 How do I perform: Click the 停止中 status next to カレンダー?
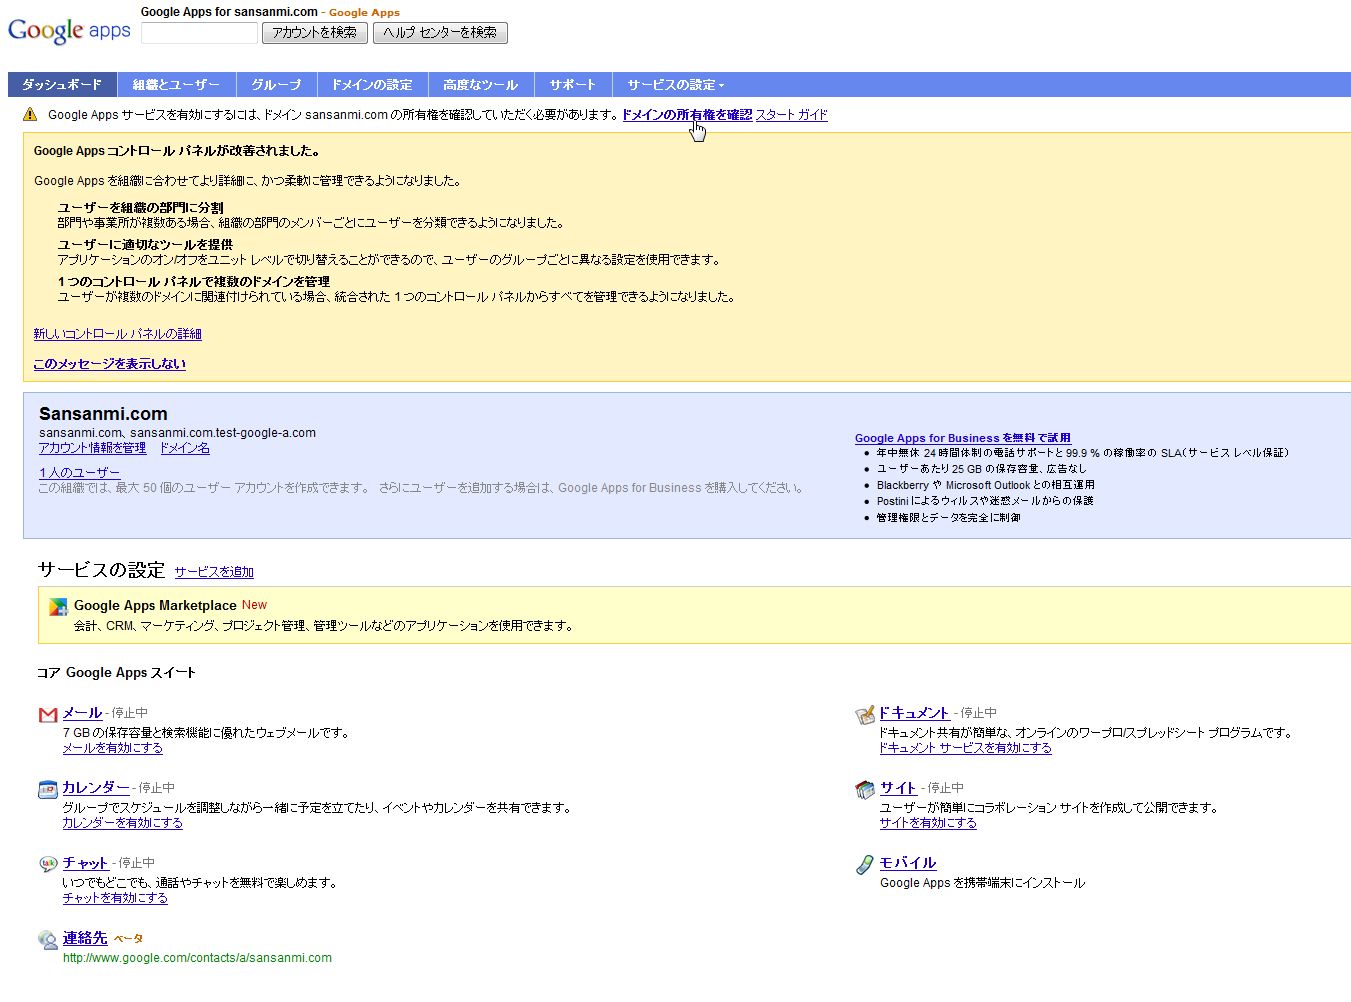(157, 788)
